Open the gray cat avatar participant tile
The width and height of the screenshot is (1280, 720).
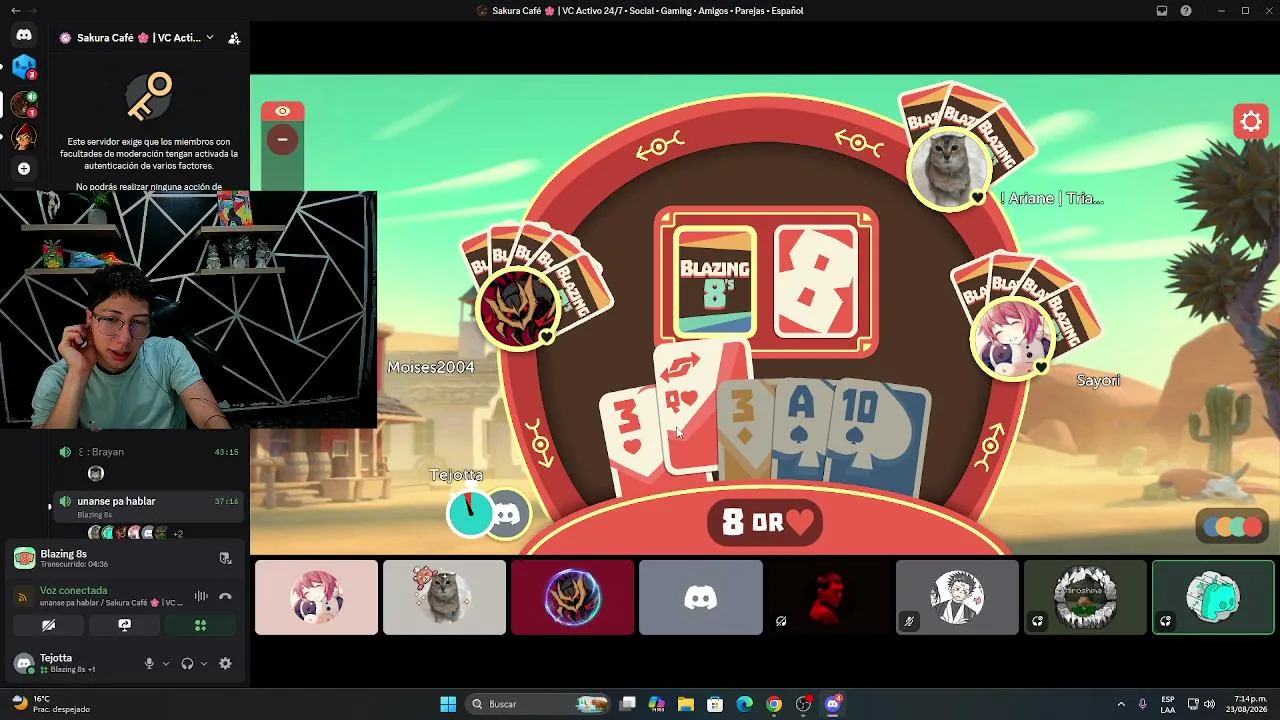click(x=445, y=597)
